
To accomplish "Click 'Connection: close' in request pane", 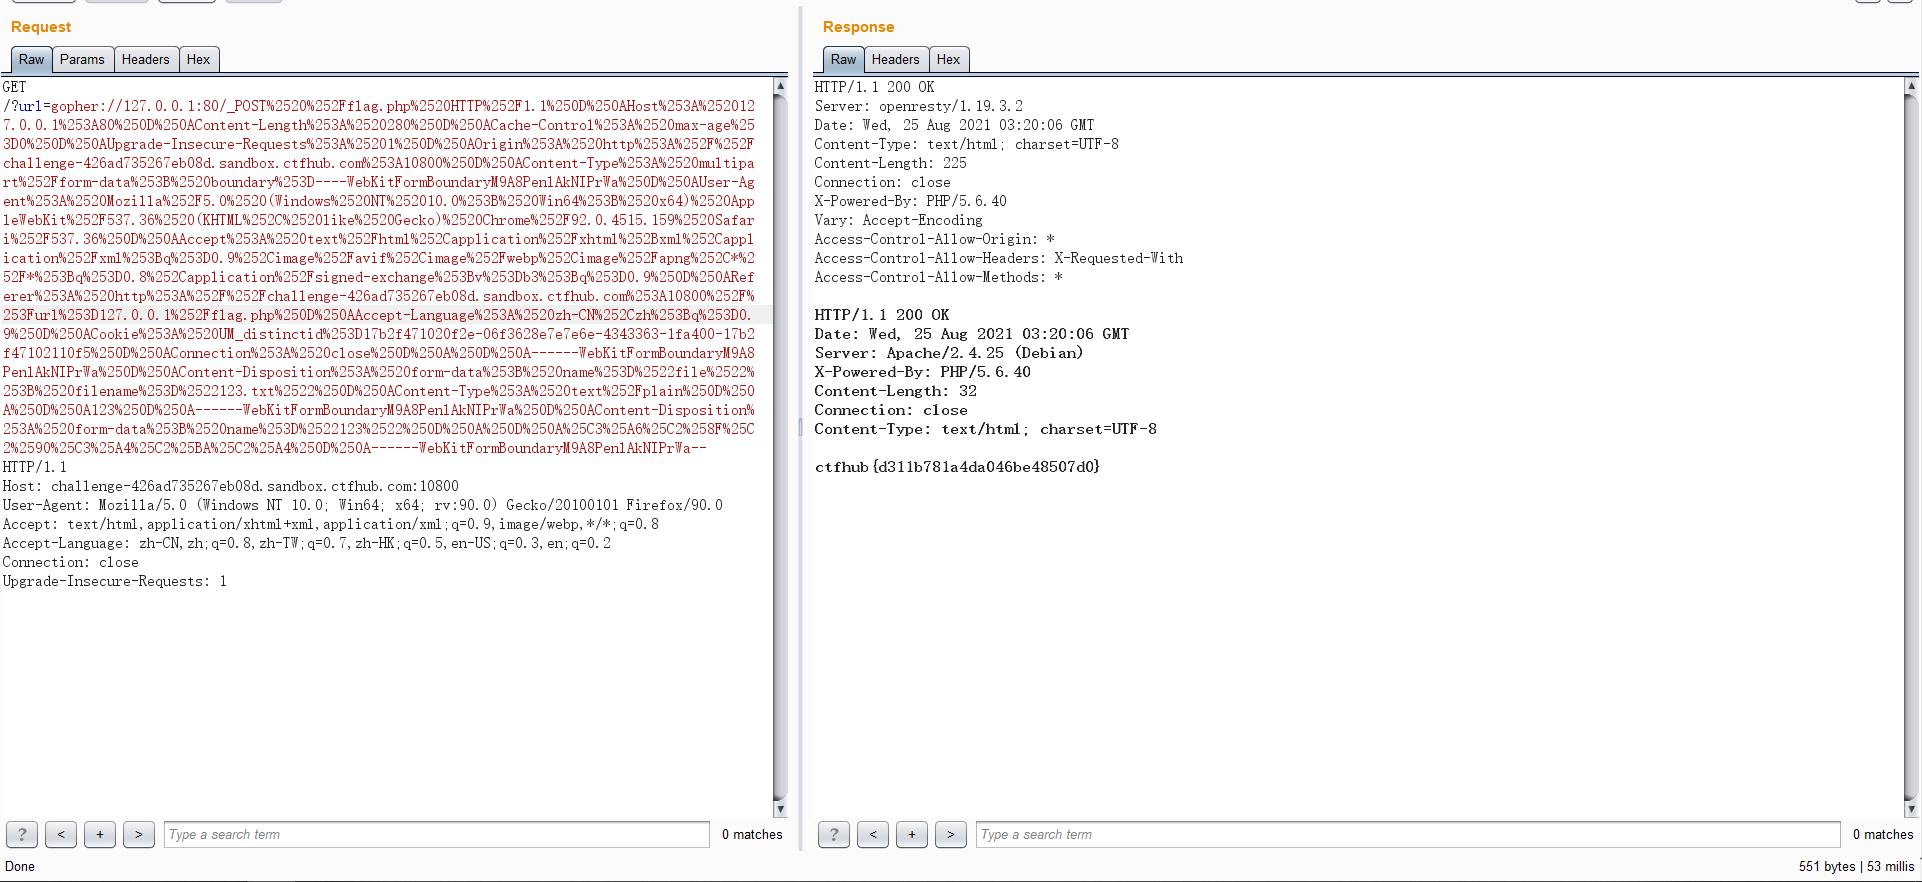I will (x=71, y=562).
